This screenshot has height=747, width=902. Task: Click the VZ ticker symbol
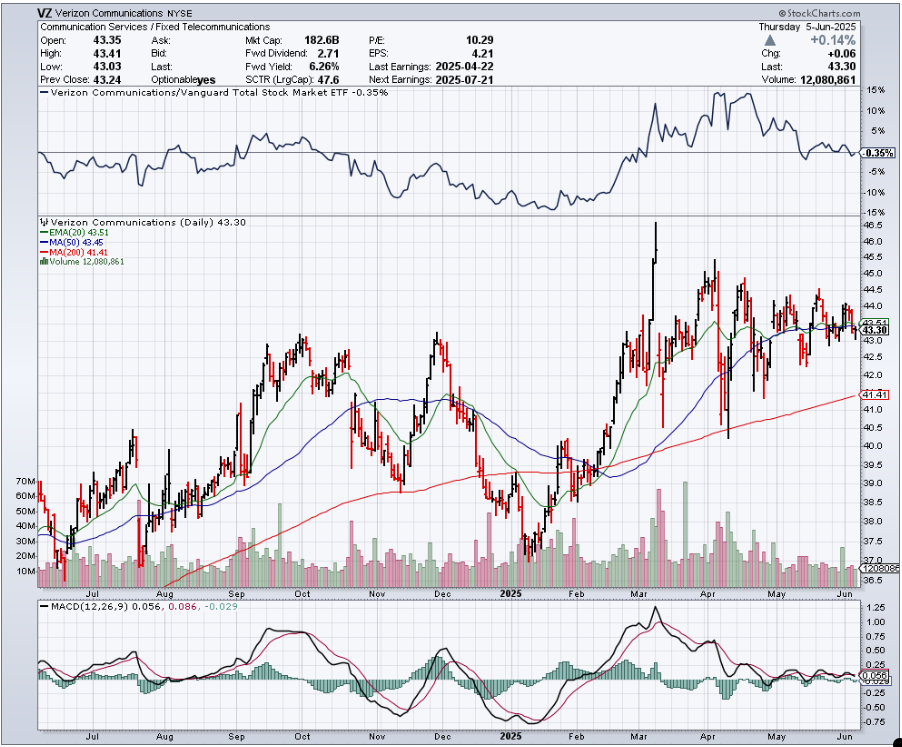pos(44,13)
